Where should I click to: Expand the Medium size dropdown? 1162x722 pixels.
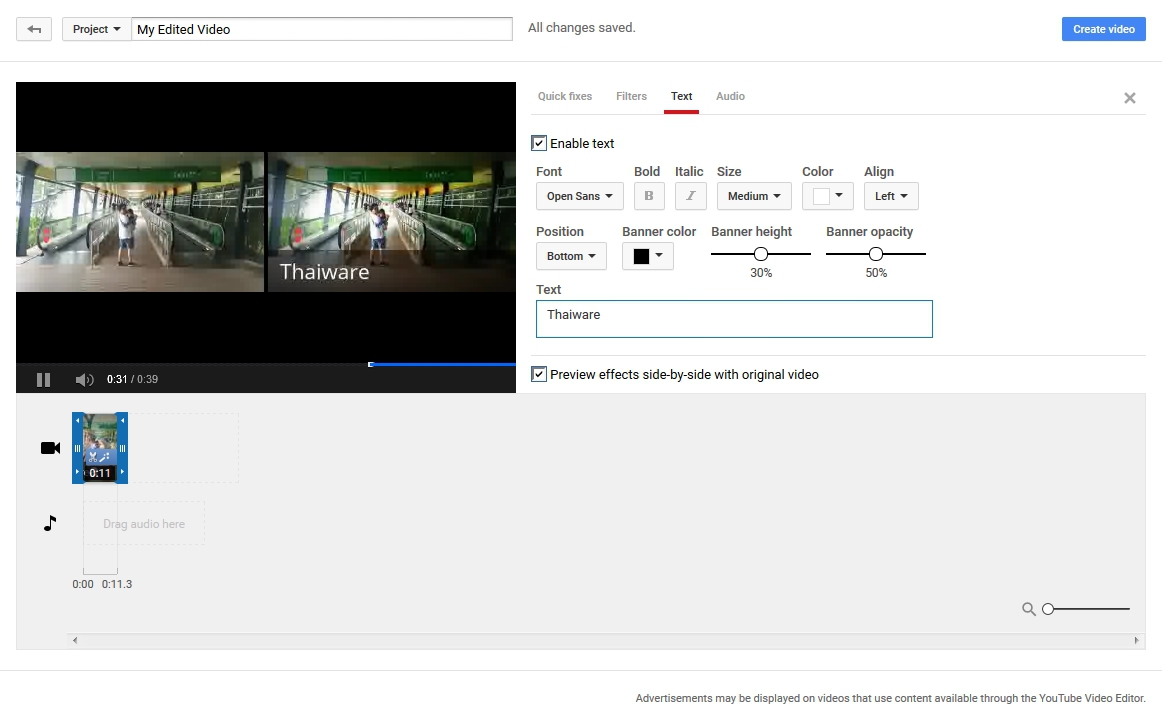point(753,196)
